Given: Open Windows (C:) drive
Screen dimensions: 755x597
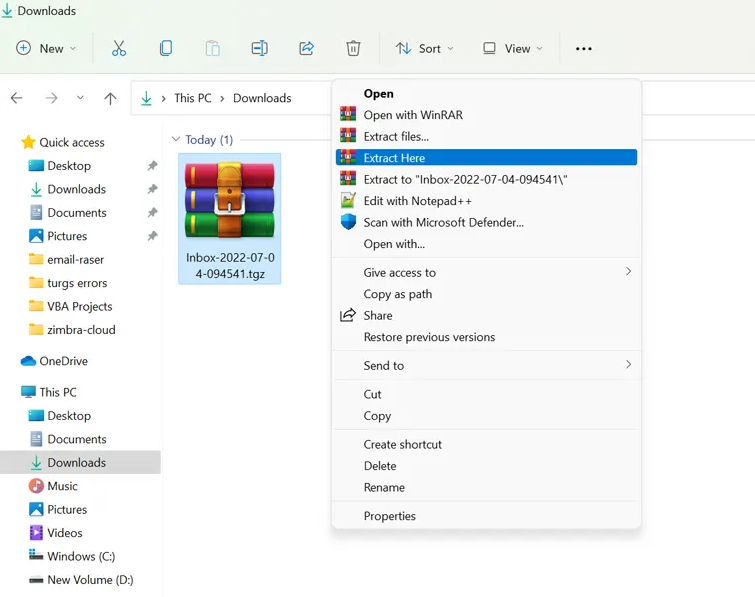Looking at the screenshot, I should coord(72,556).
